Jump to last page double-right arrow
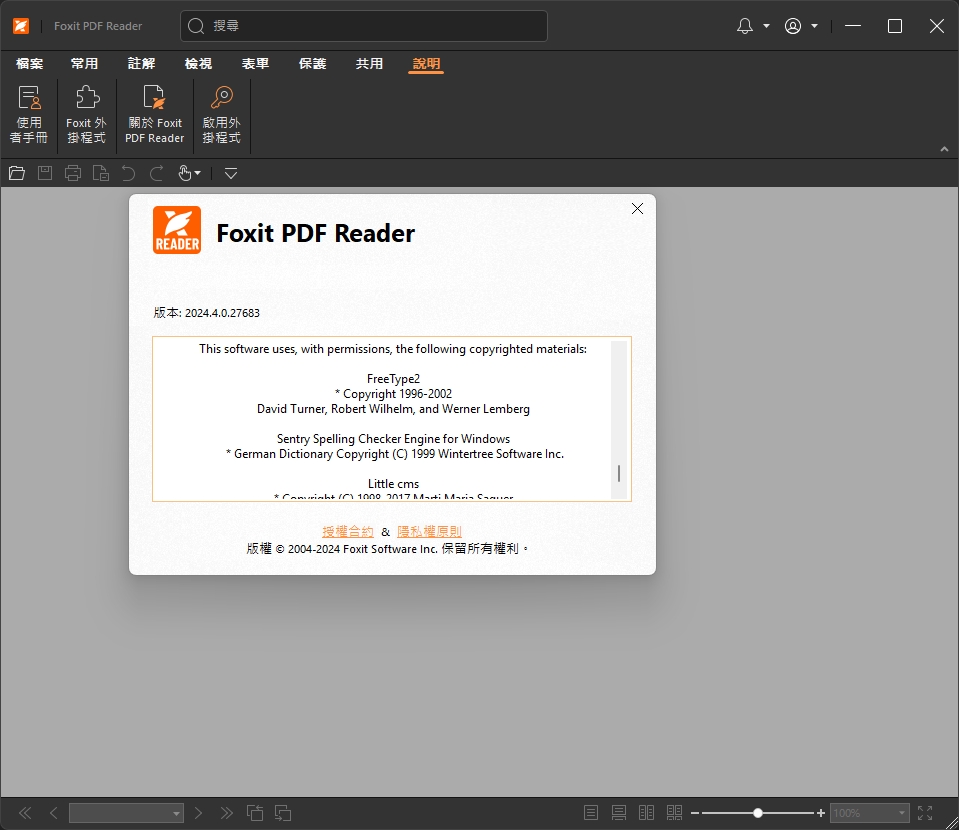Screen dimensions: 959x830 (226, 813)
